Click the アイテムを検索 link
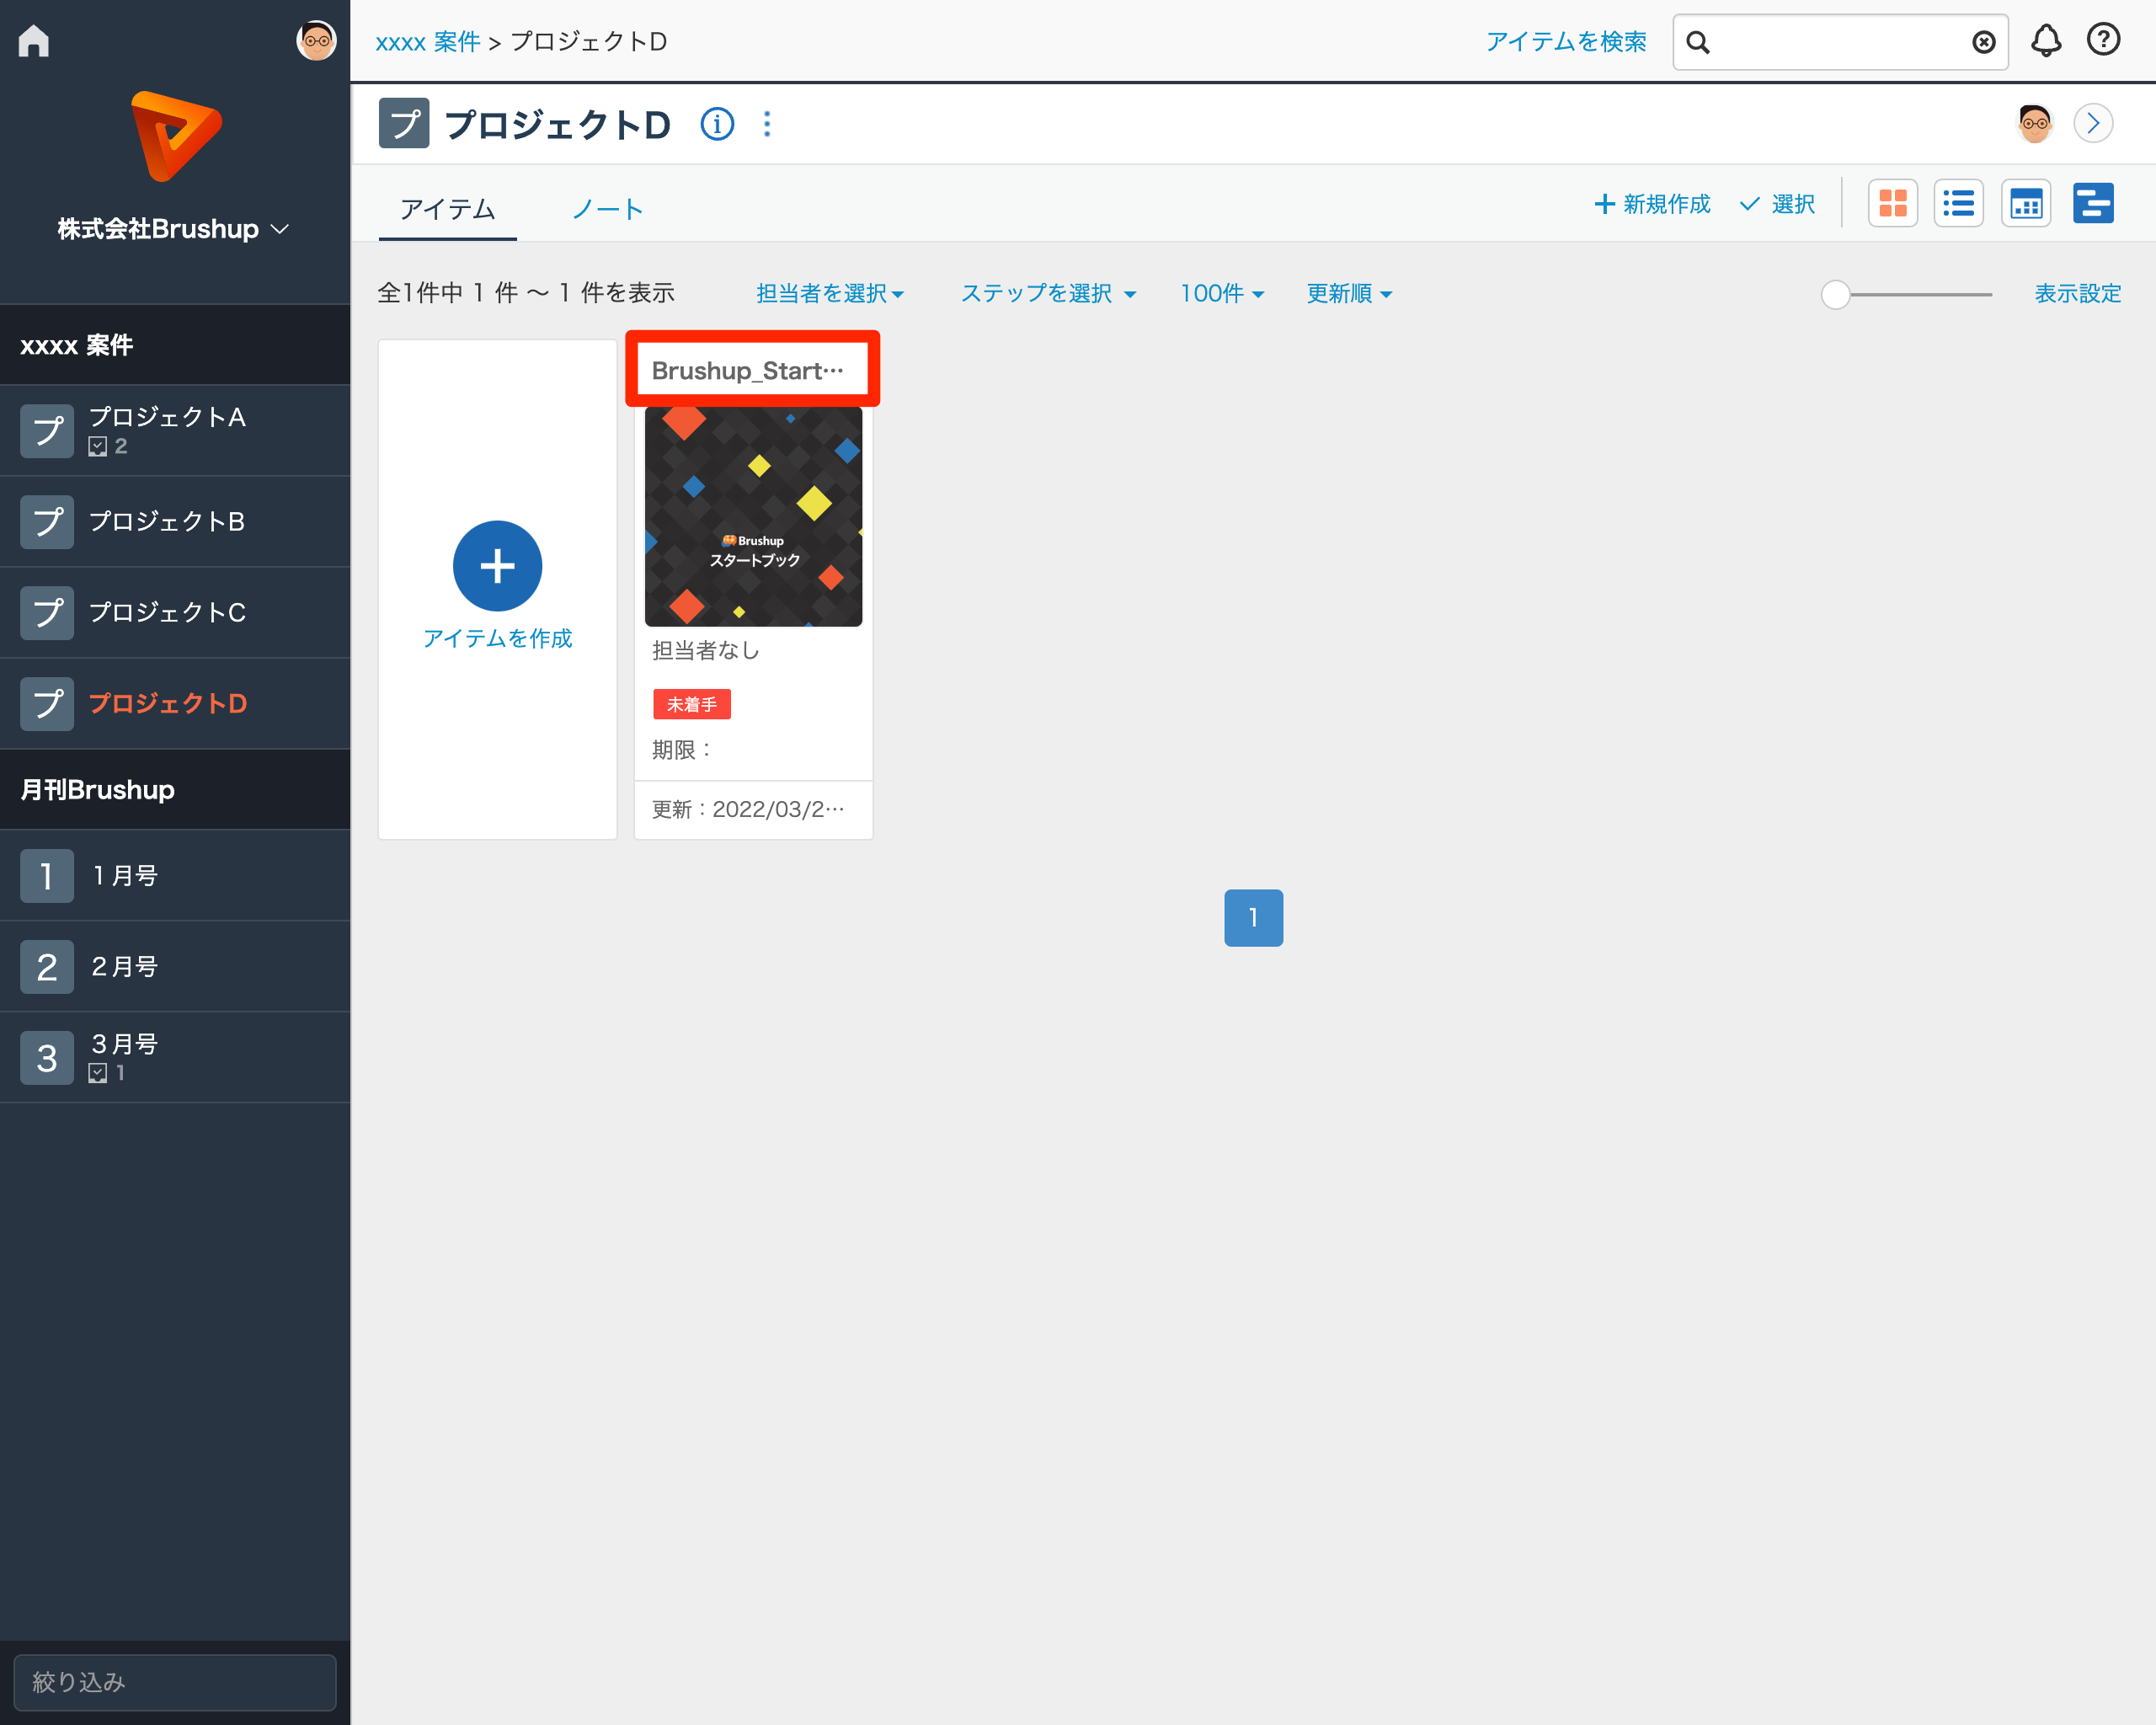The height and width of the screenshot is (1725, 2156). click(x=1566, y=42)
